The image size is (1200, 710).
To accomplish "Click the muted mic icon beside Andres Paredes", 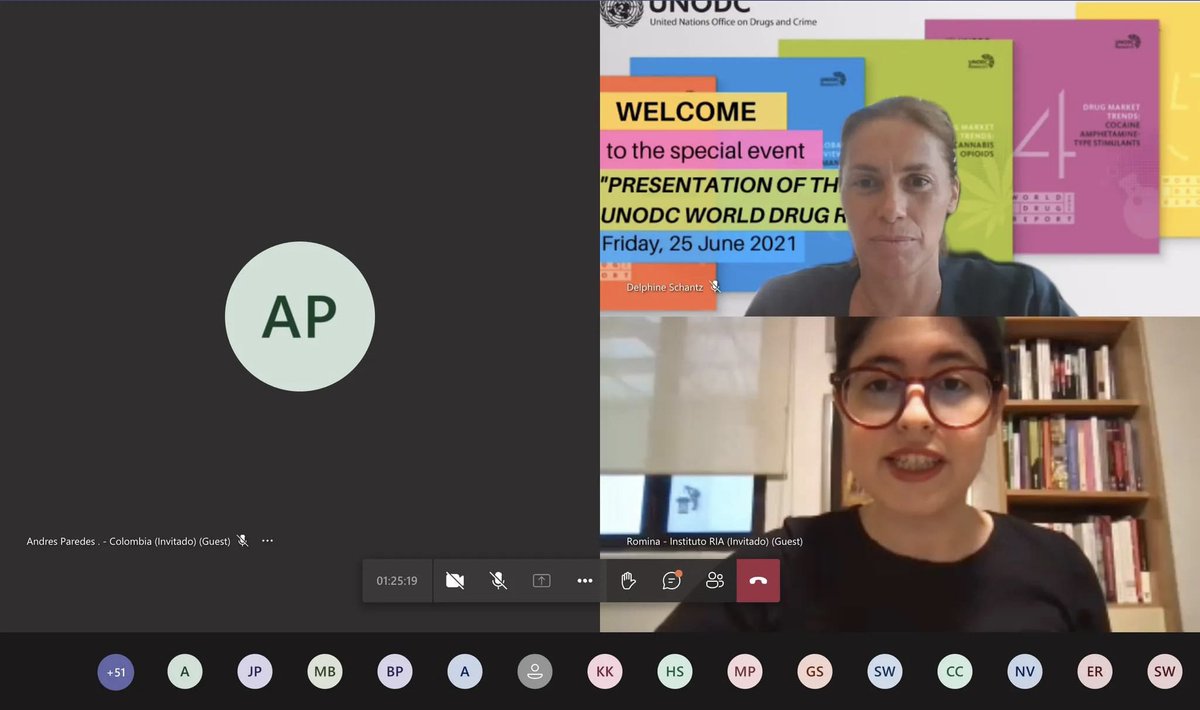I will click(x=242, y=541).
